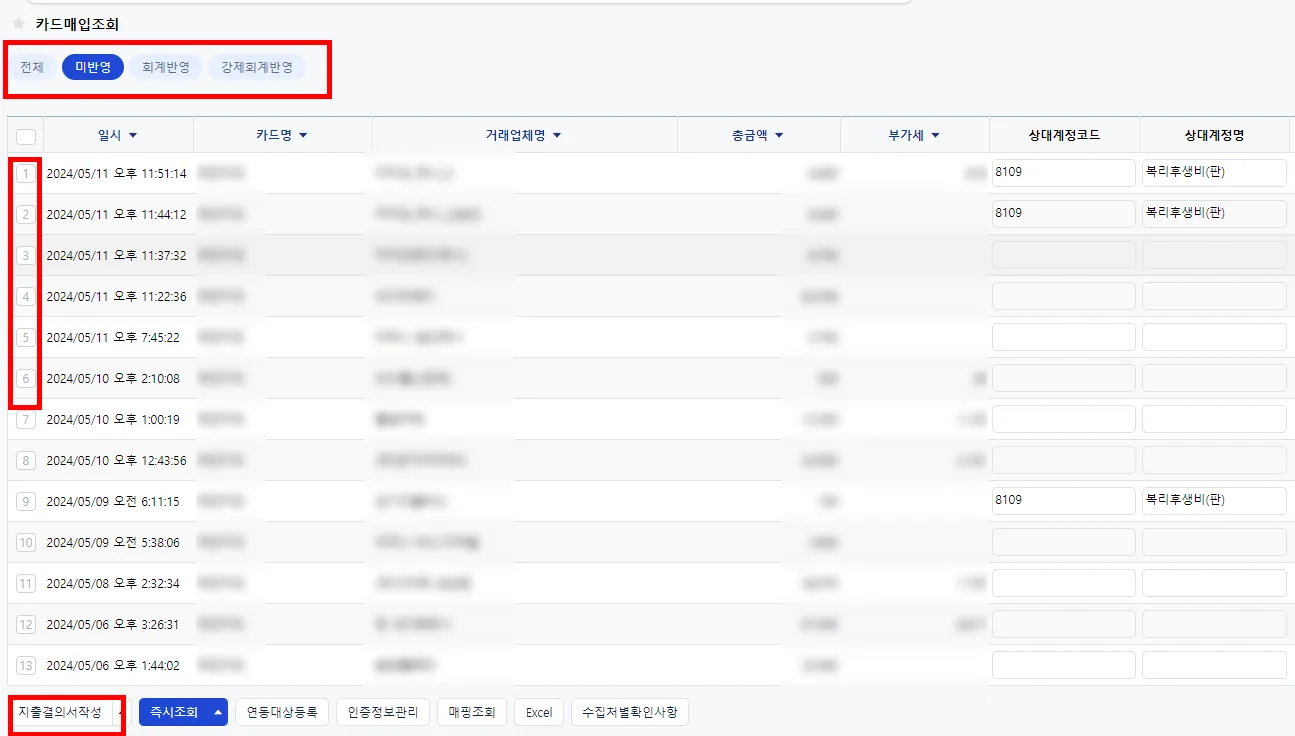The image size is (1295, 736).
Task: Expand the arrow beside 즉시조회 button
Action: (218, 712)
